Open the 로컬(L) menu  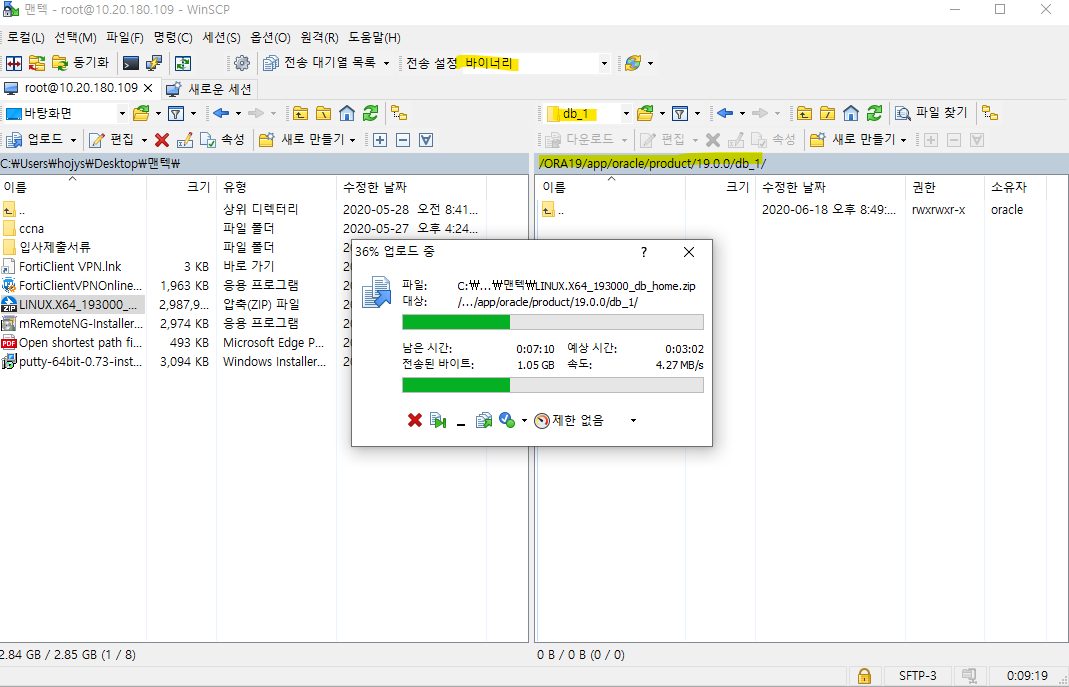click(26, 37)
